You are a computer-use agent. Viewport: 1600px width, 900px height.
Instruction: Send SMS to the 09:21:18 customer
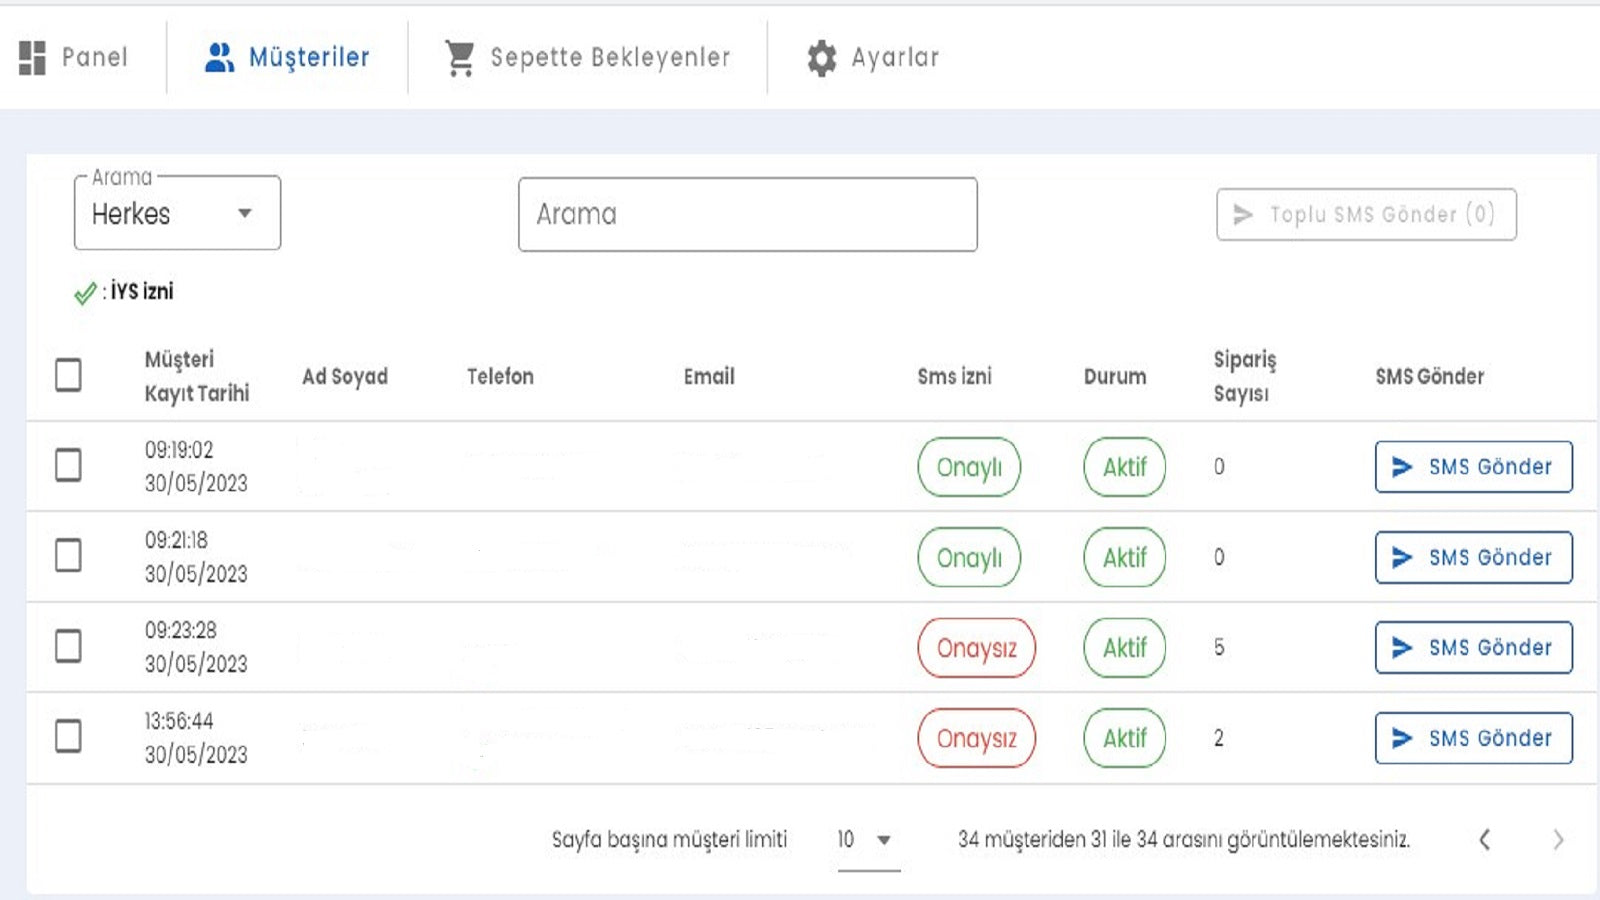1473,557
